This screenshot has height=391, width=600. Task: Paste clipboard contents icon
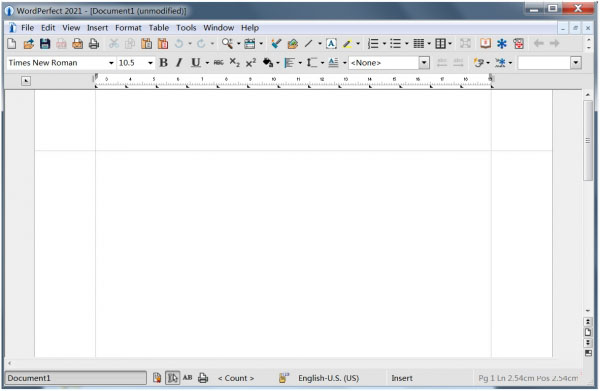click(146, 44)
